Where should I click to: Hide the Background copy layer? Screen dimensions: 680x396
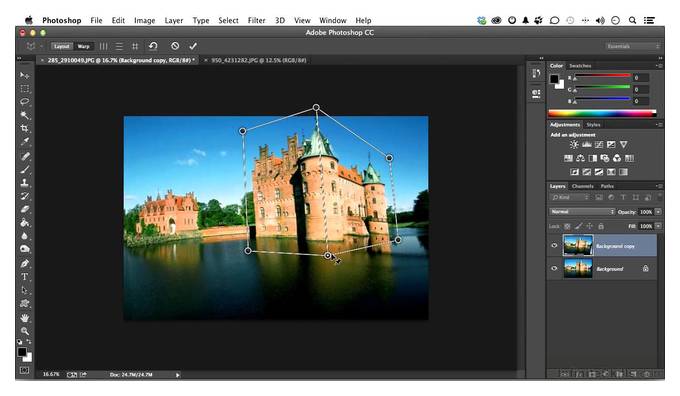554,245
